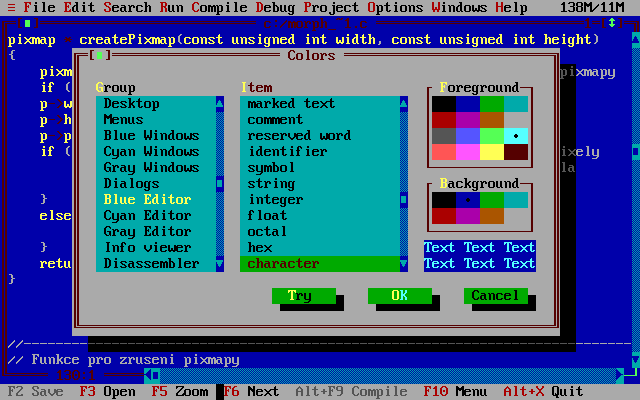Select Blue Editor group

pyautogui.click(x=156, y=200)
